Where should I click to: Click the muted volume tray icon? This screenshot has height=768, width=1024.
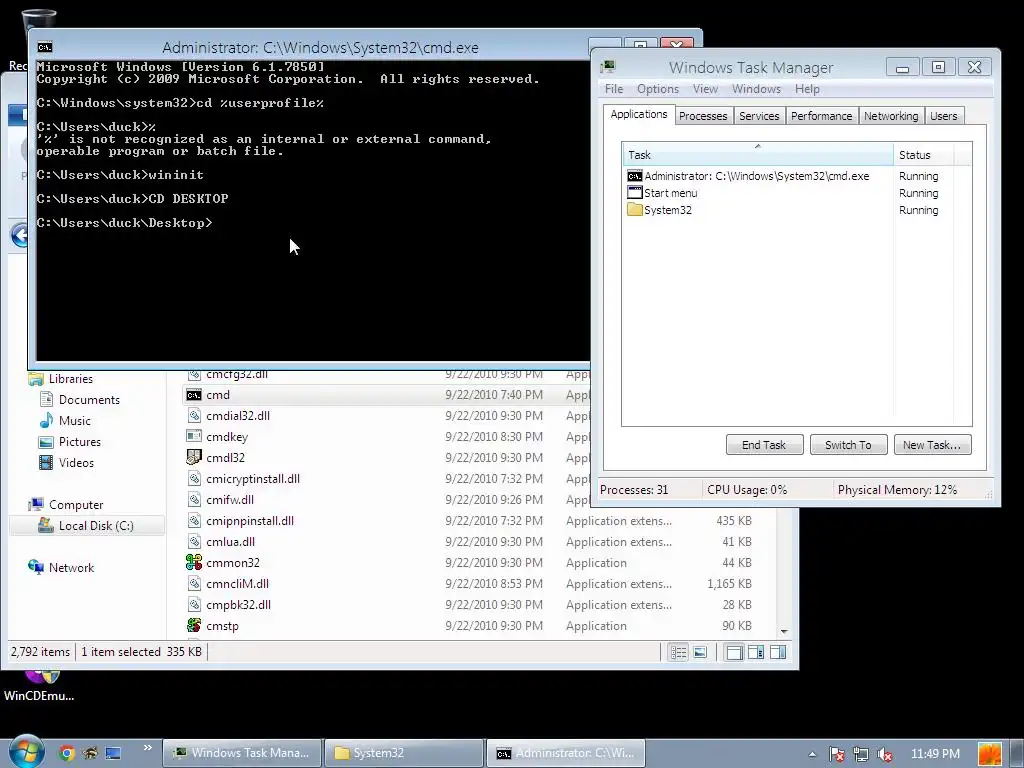click(885, 754)
